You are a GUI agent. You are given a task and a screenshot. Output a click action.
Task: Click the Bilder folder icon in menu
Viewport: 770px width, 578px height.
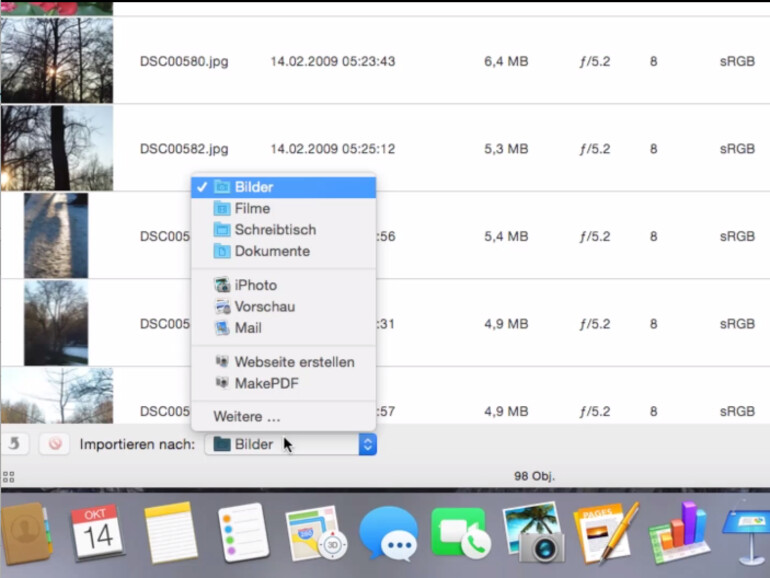click(x=222, y=187)
